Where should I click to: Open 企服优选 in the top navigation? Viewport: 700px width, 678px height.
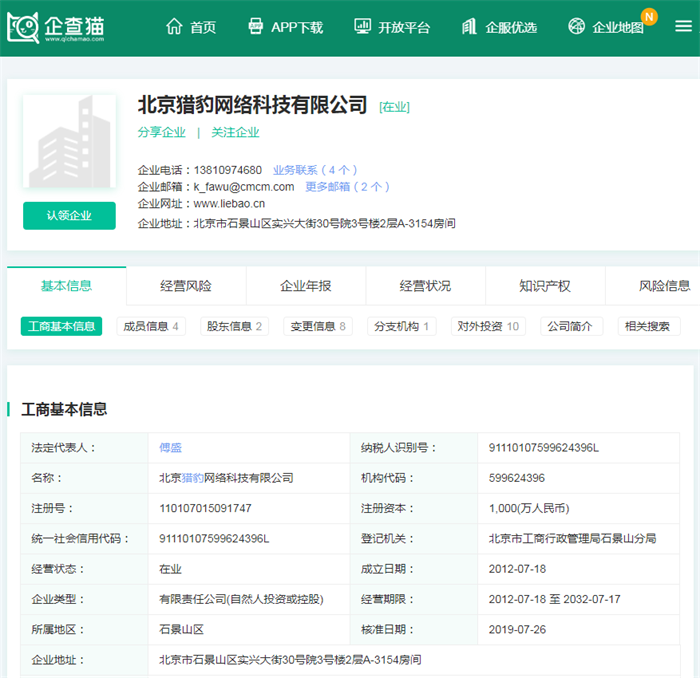[511, 27]
